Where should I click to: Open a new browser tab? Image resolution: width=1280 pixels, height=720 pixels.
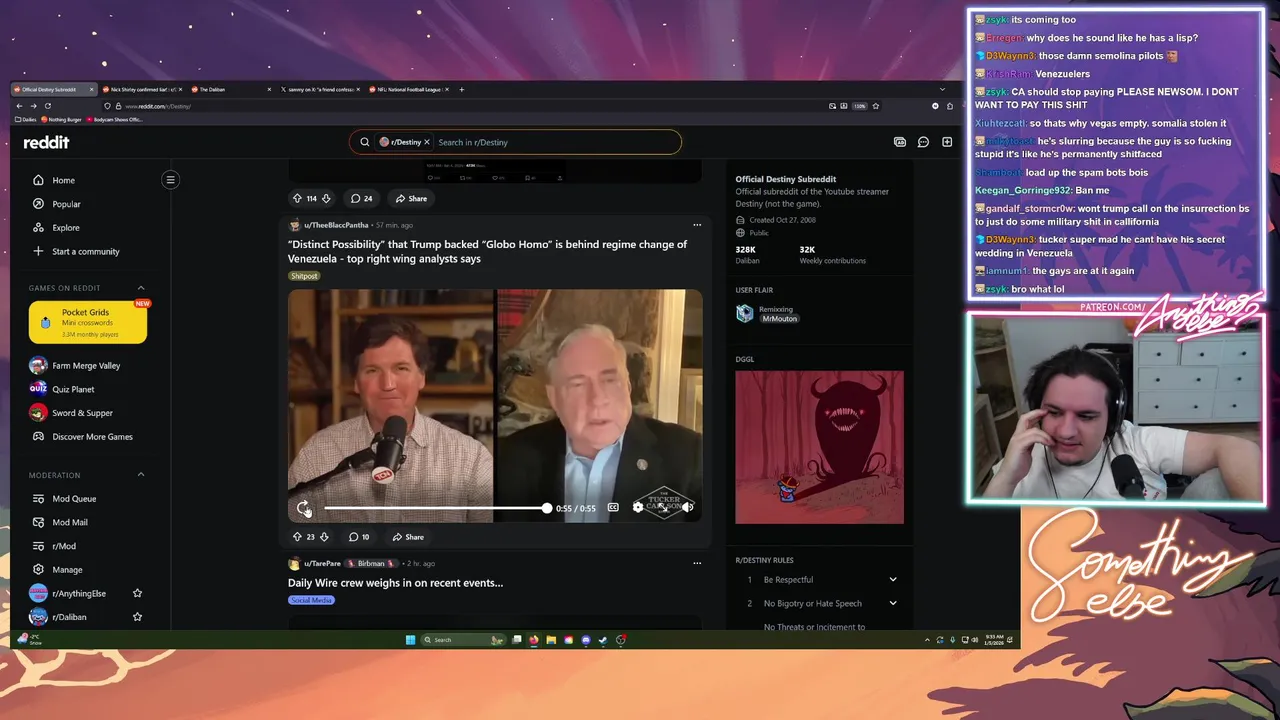point(461,90)
